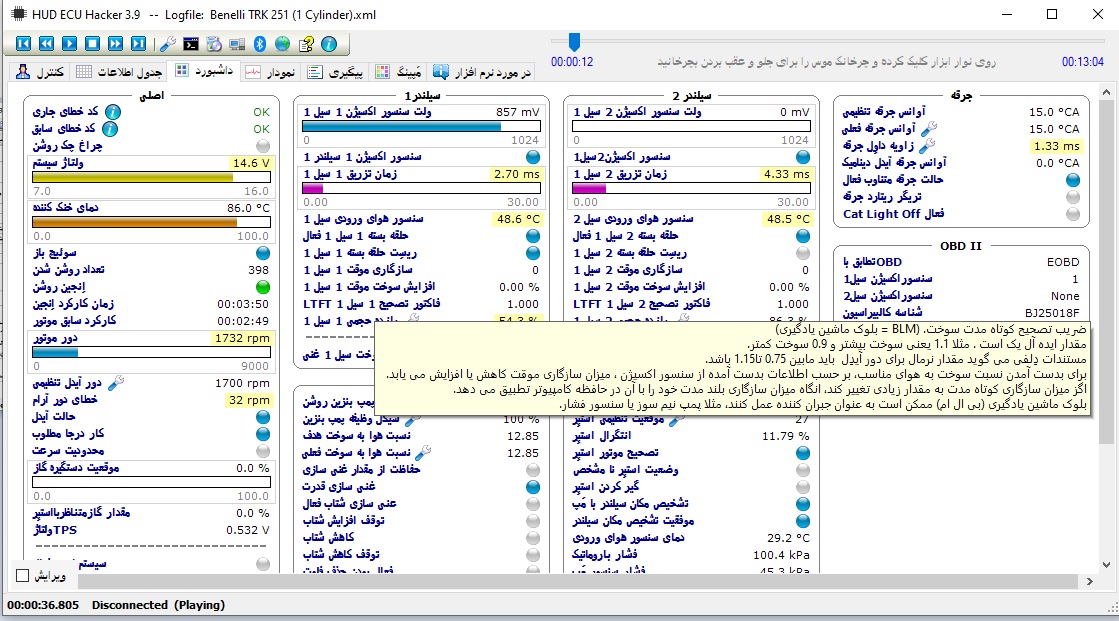1119x621 pixels.
Task: Click the EOBD compliance value
Action: click(1063, 262)
